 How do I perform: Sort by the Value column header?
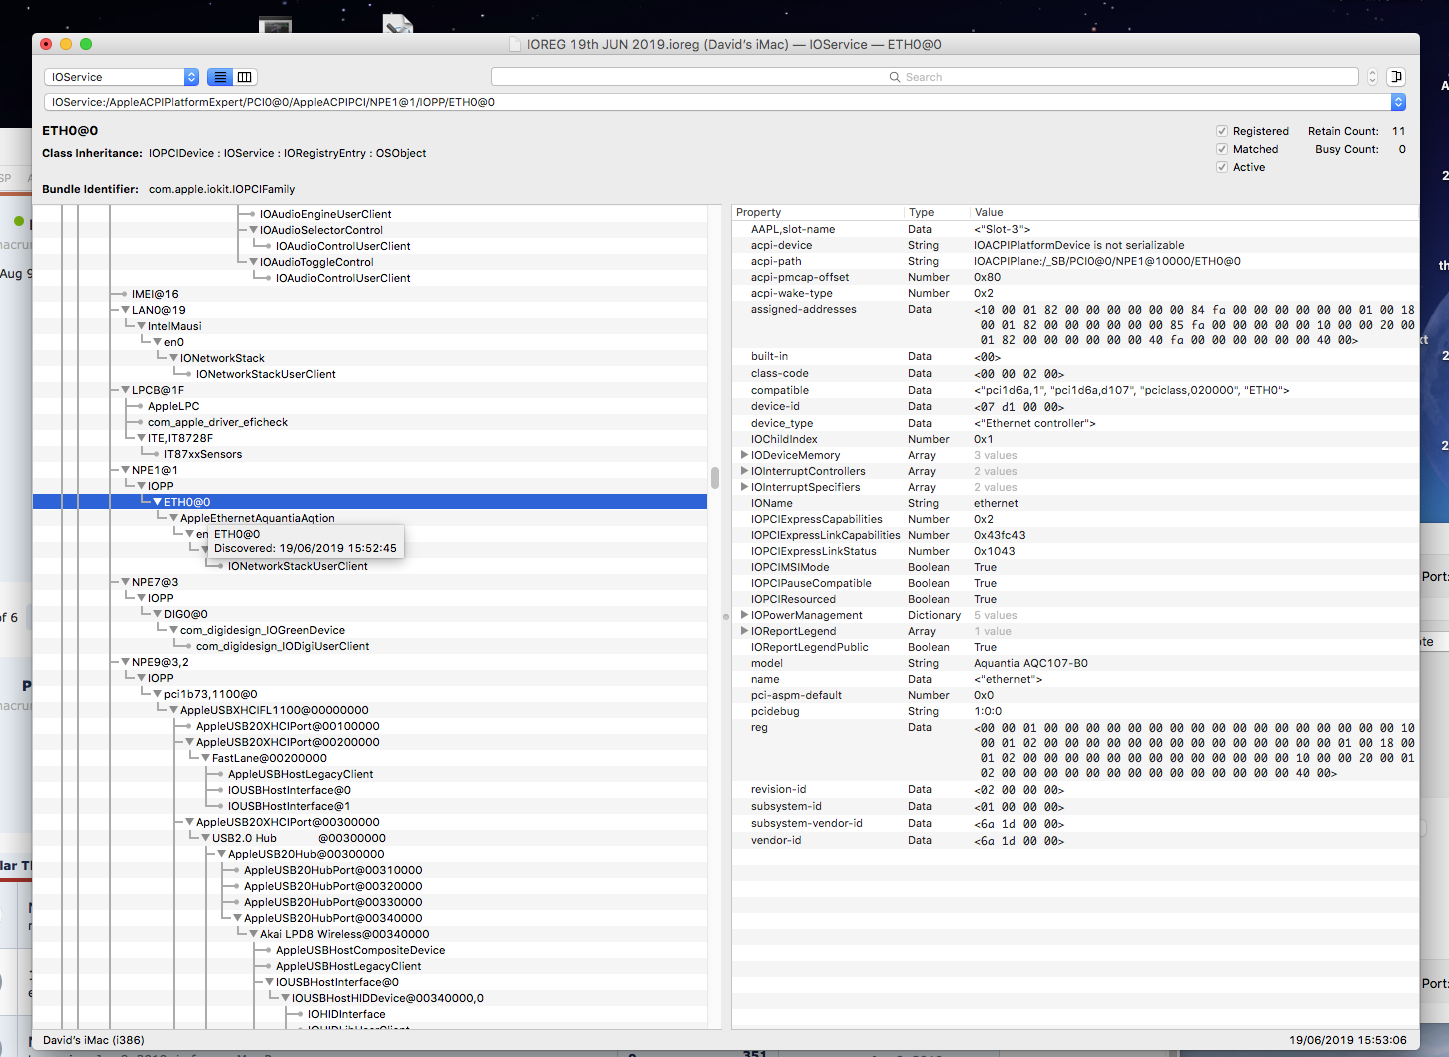(1194, 212)
